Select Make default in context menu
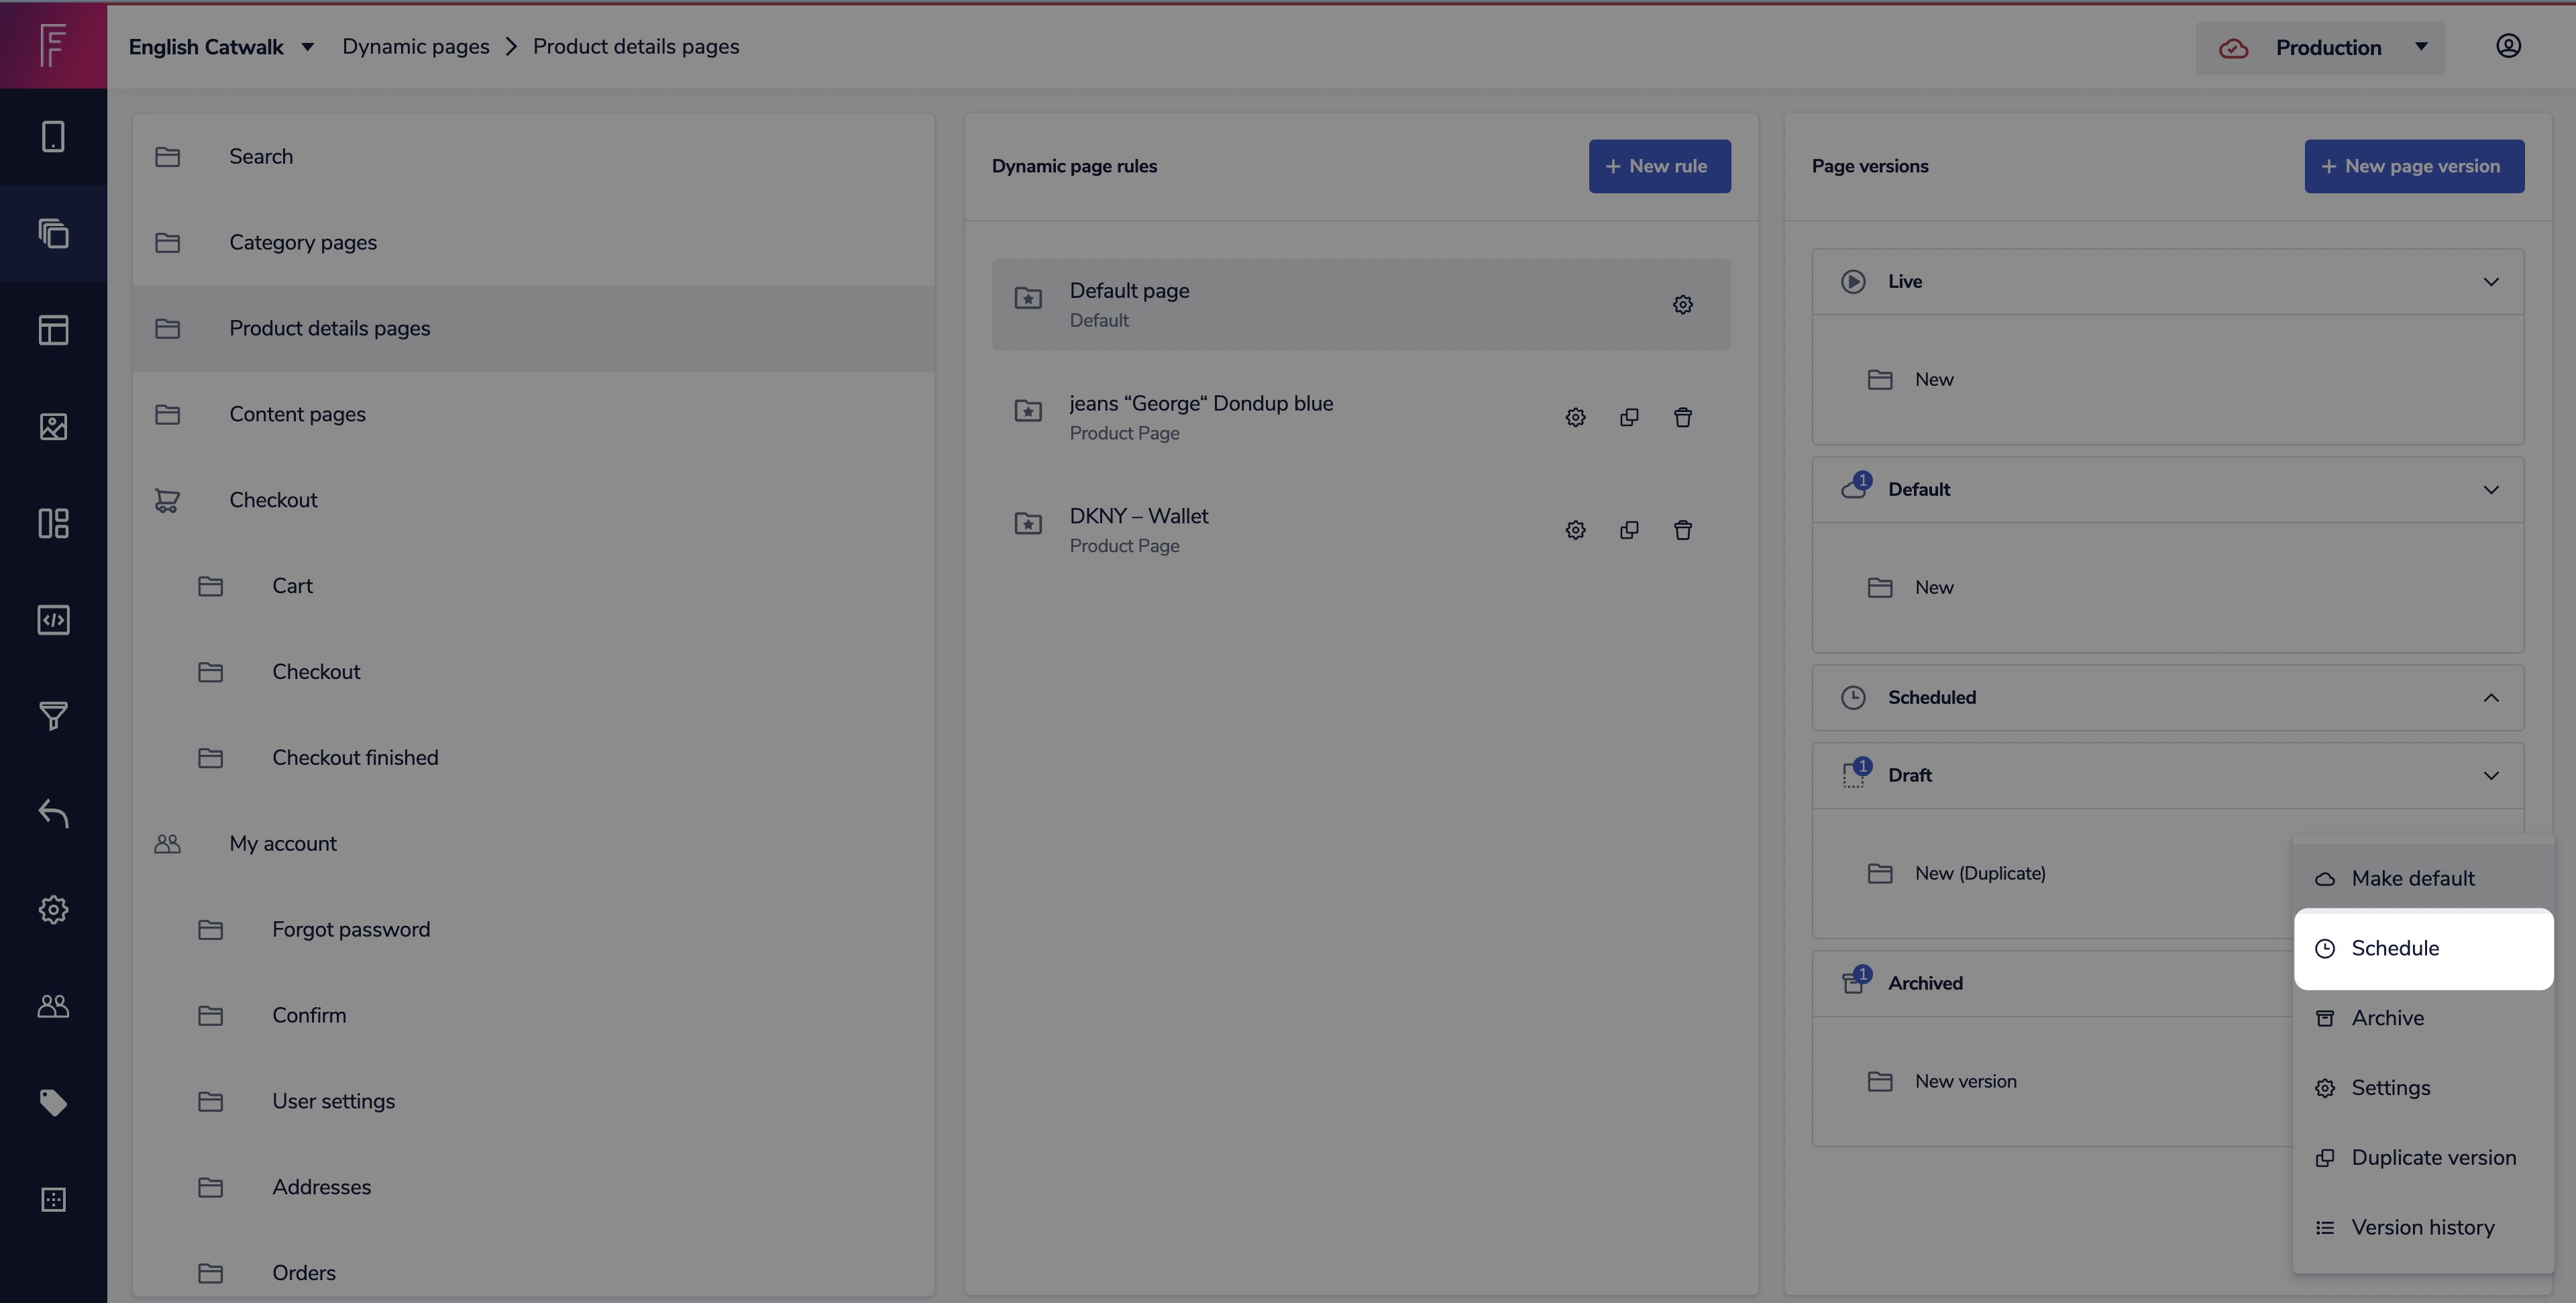Screen dimensions: 2576x1303 click(2412, 878)
